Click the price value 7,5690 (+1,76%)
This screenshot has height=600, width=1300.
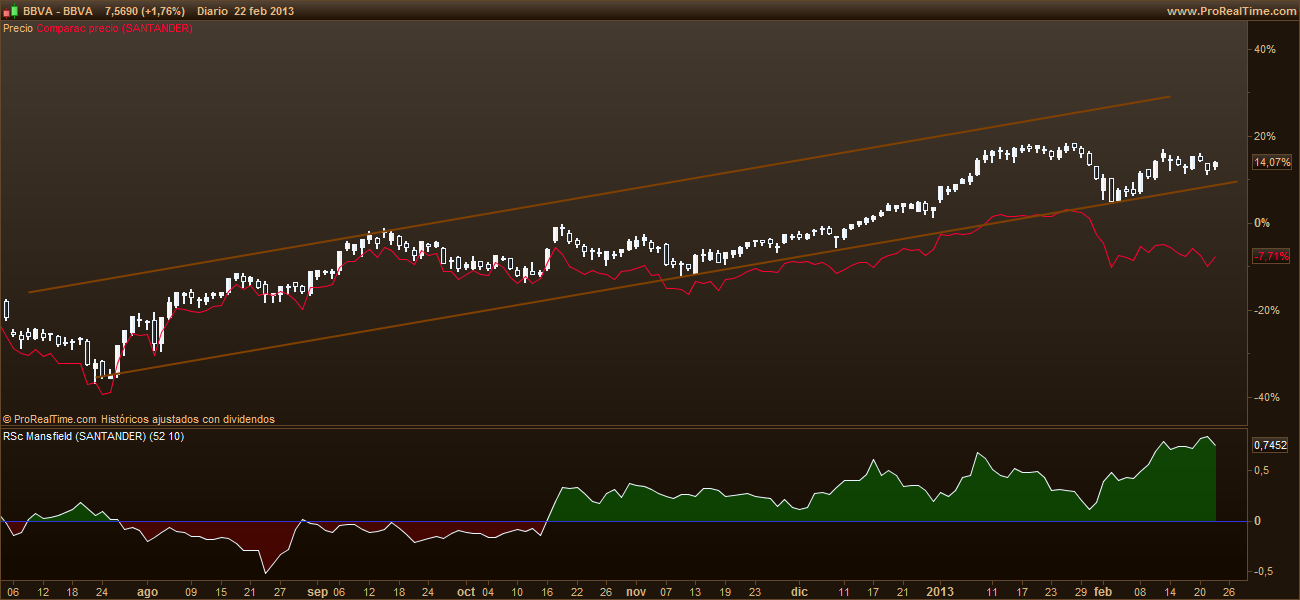tap(146, 11)
